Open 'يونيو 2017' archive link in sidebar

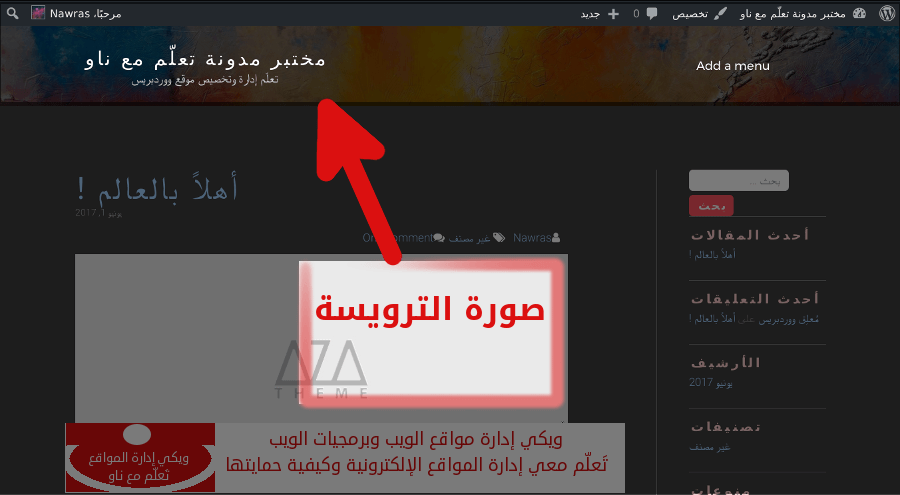click(x=711, y=383)
